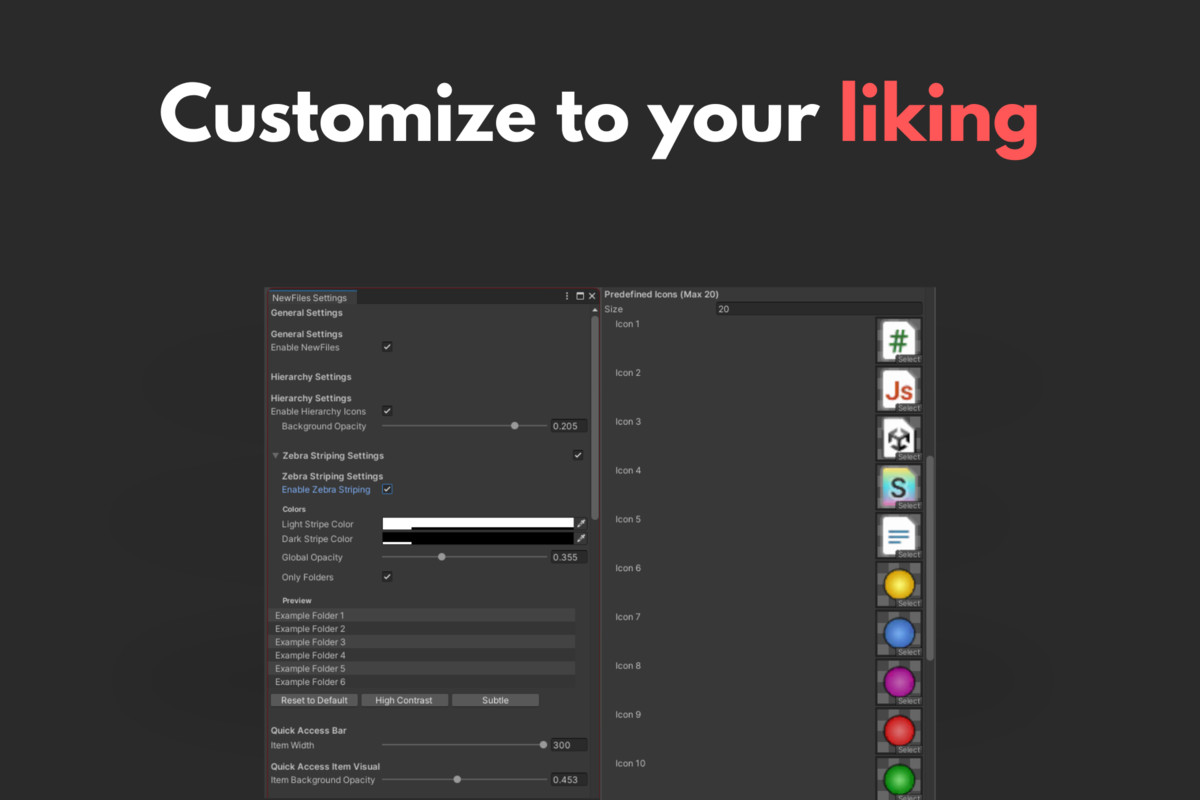Select the magenta sphere icon for Icon 8
The height and width of the screenshot is (800, 1200).
point(899,683)
